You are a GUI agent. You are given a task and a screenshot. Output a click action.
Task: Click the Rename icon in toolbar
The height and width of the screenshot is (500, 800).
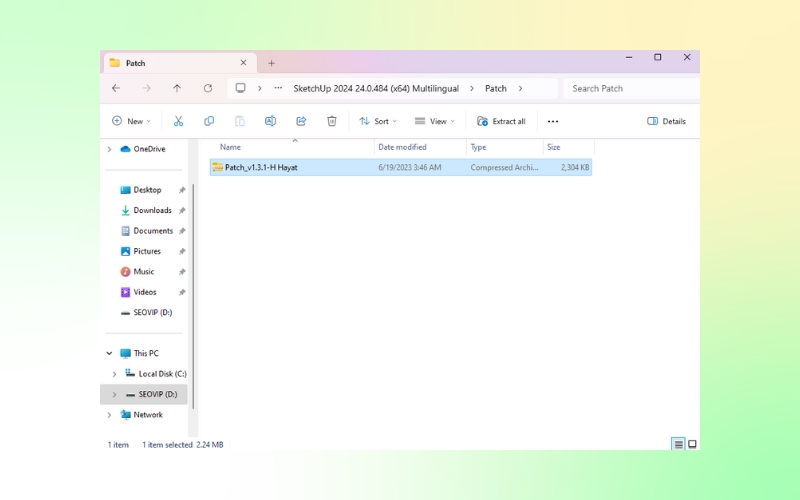coord(270,121)
